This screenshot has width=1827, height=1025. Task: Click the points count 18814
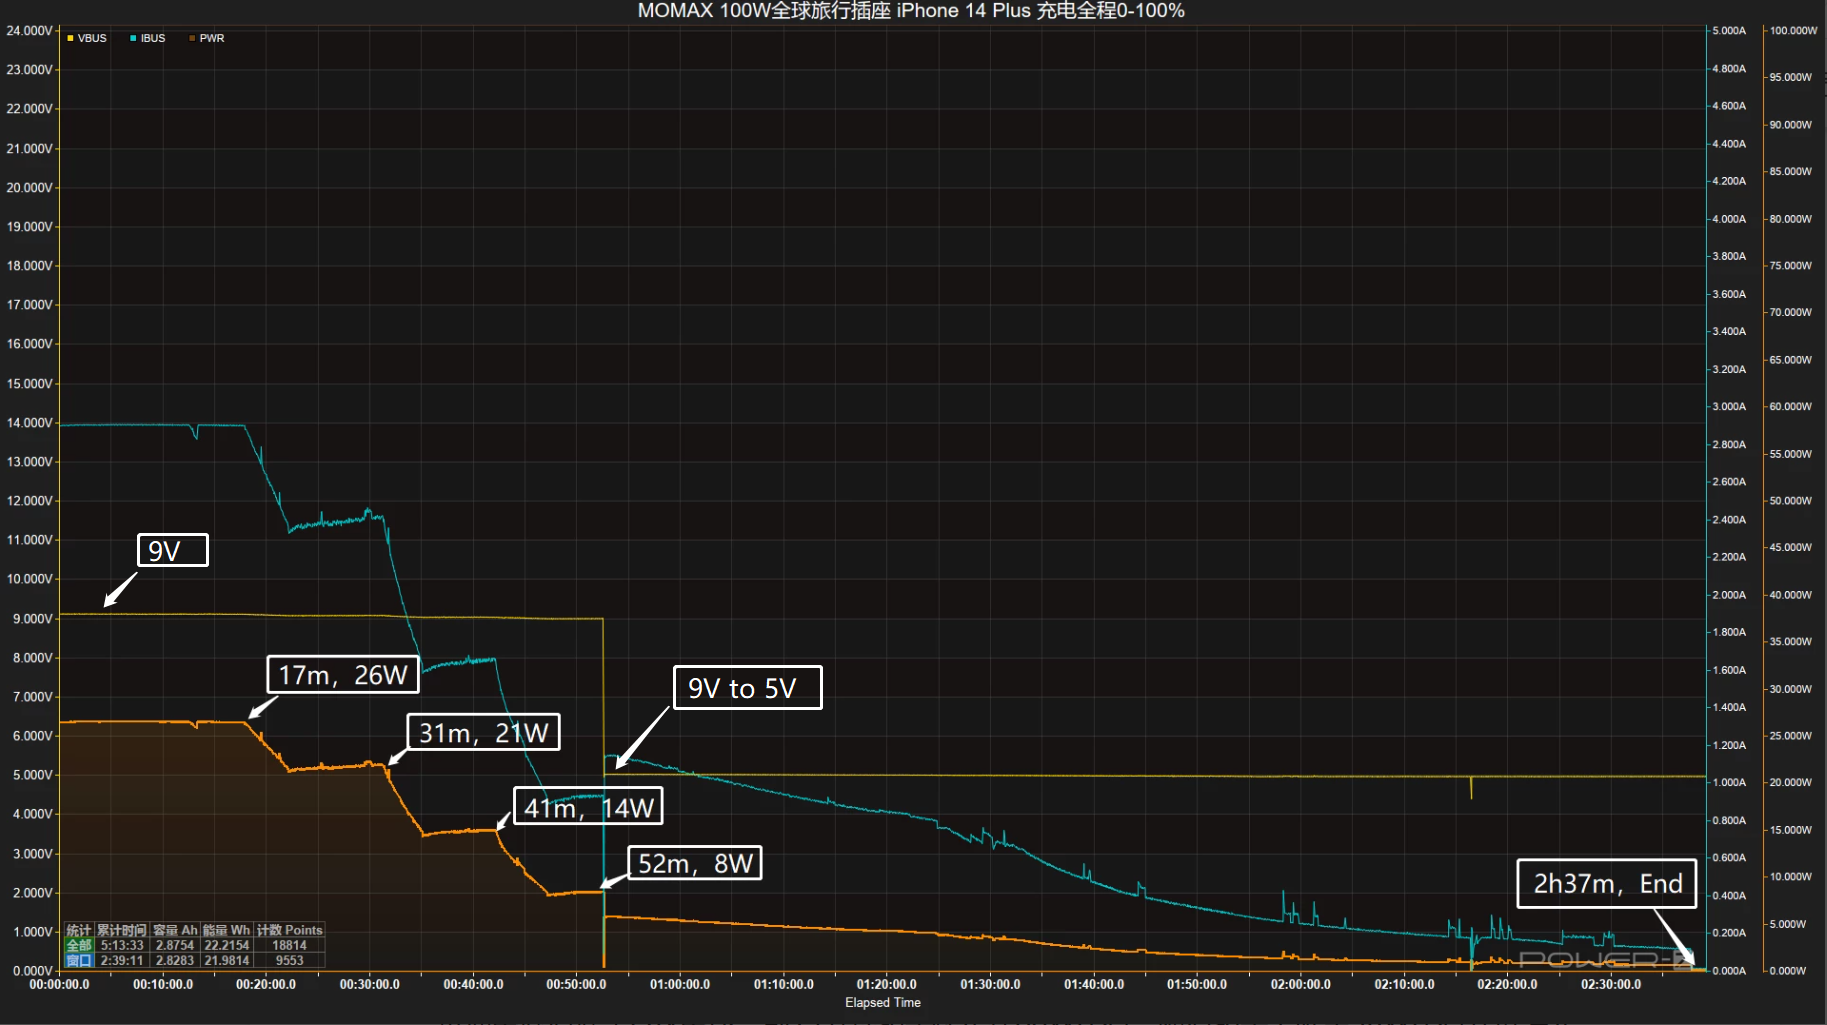point(290,945)
